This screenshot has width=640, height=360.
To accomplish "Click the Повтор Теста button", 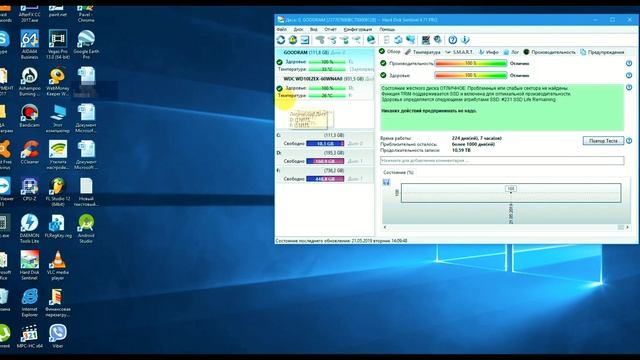I will [603, 140].
